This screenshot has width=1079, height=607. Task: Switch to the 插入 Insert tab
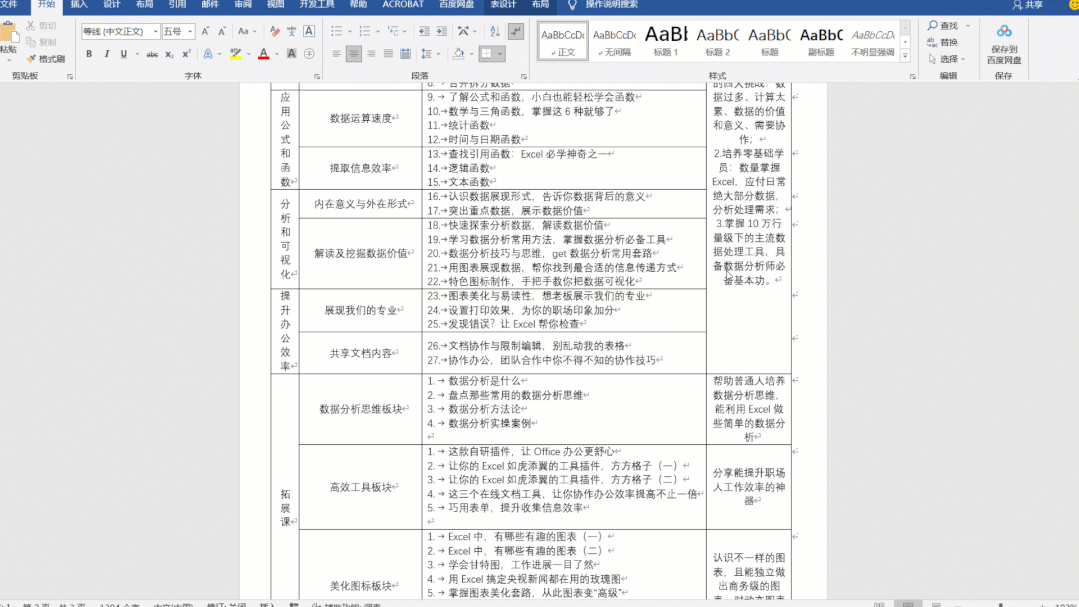(79, 5)
